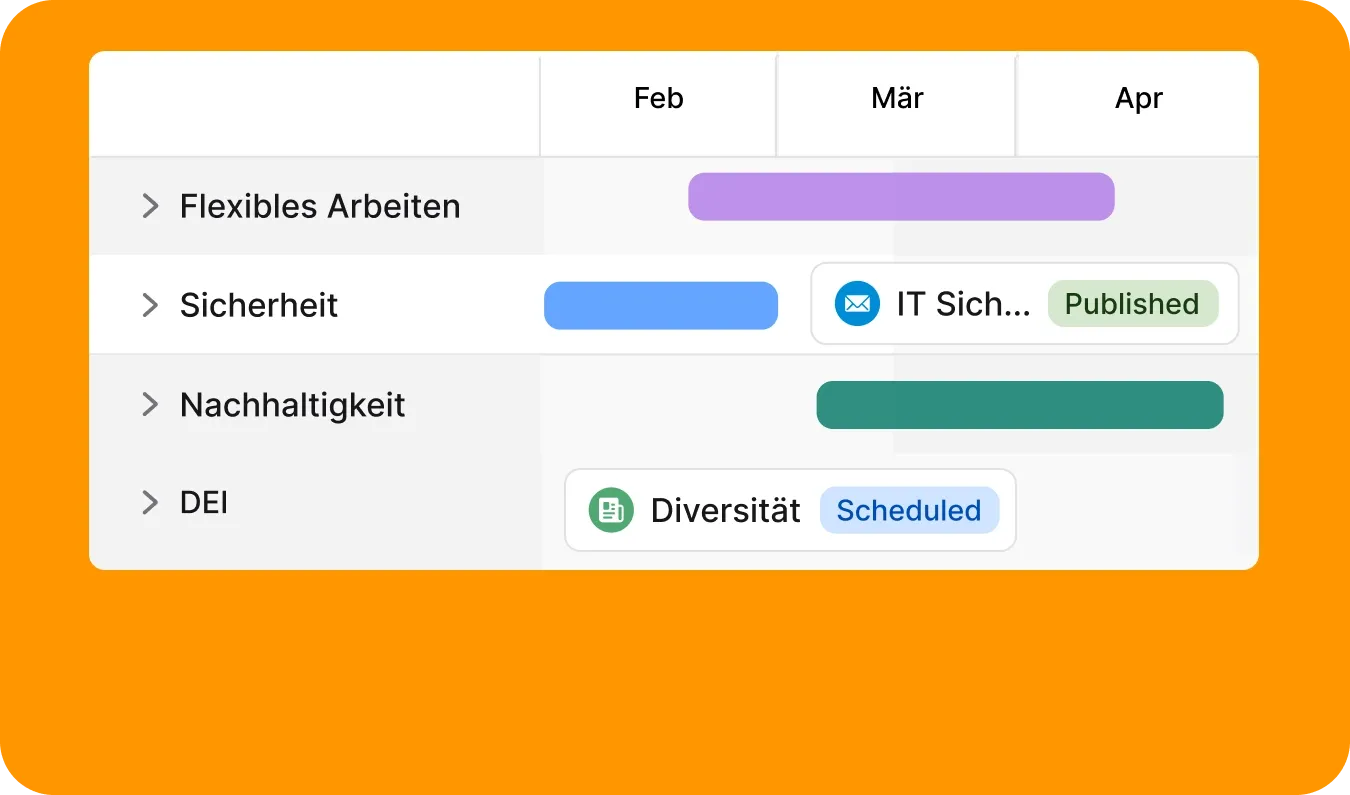Click the Published status badge
Image resolution: width=1350 pixels, height=795 pixels.
click(1133, 304)
